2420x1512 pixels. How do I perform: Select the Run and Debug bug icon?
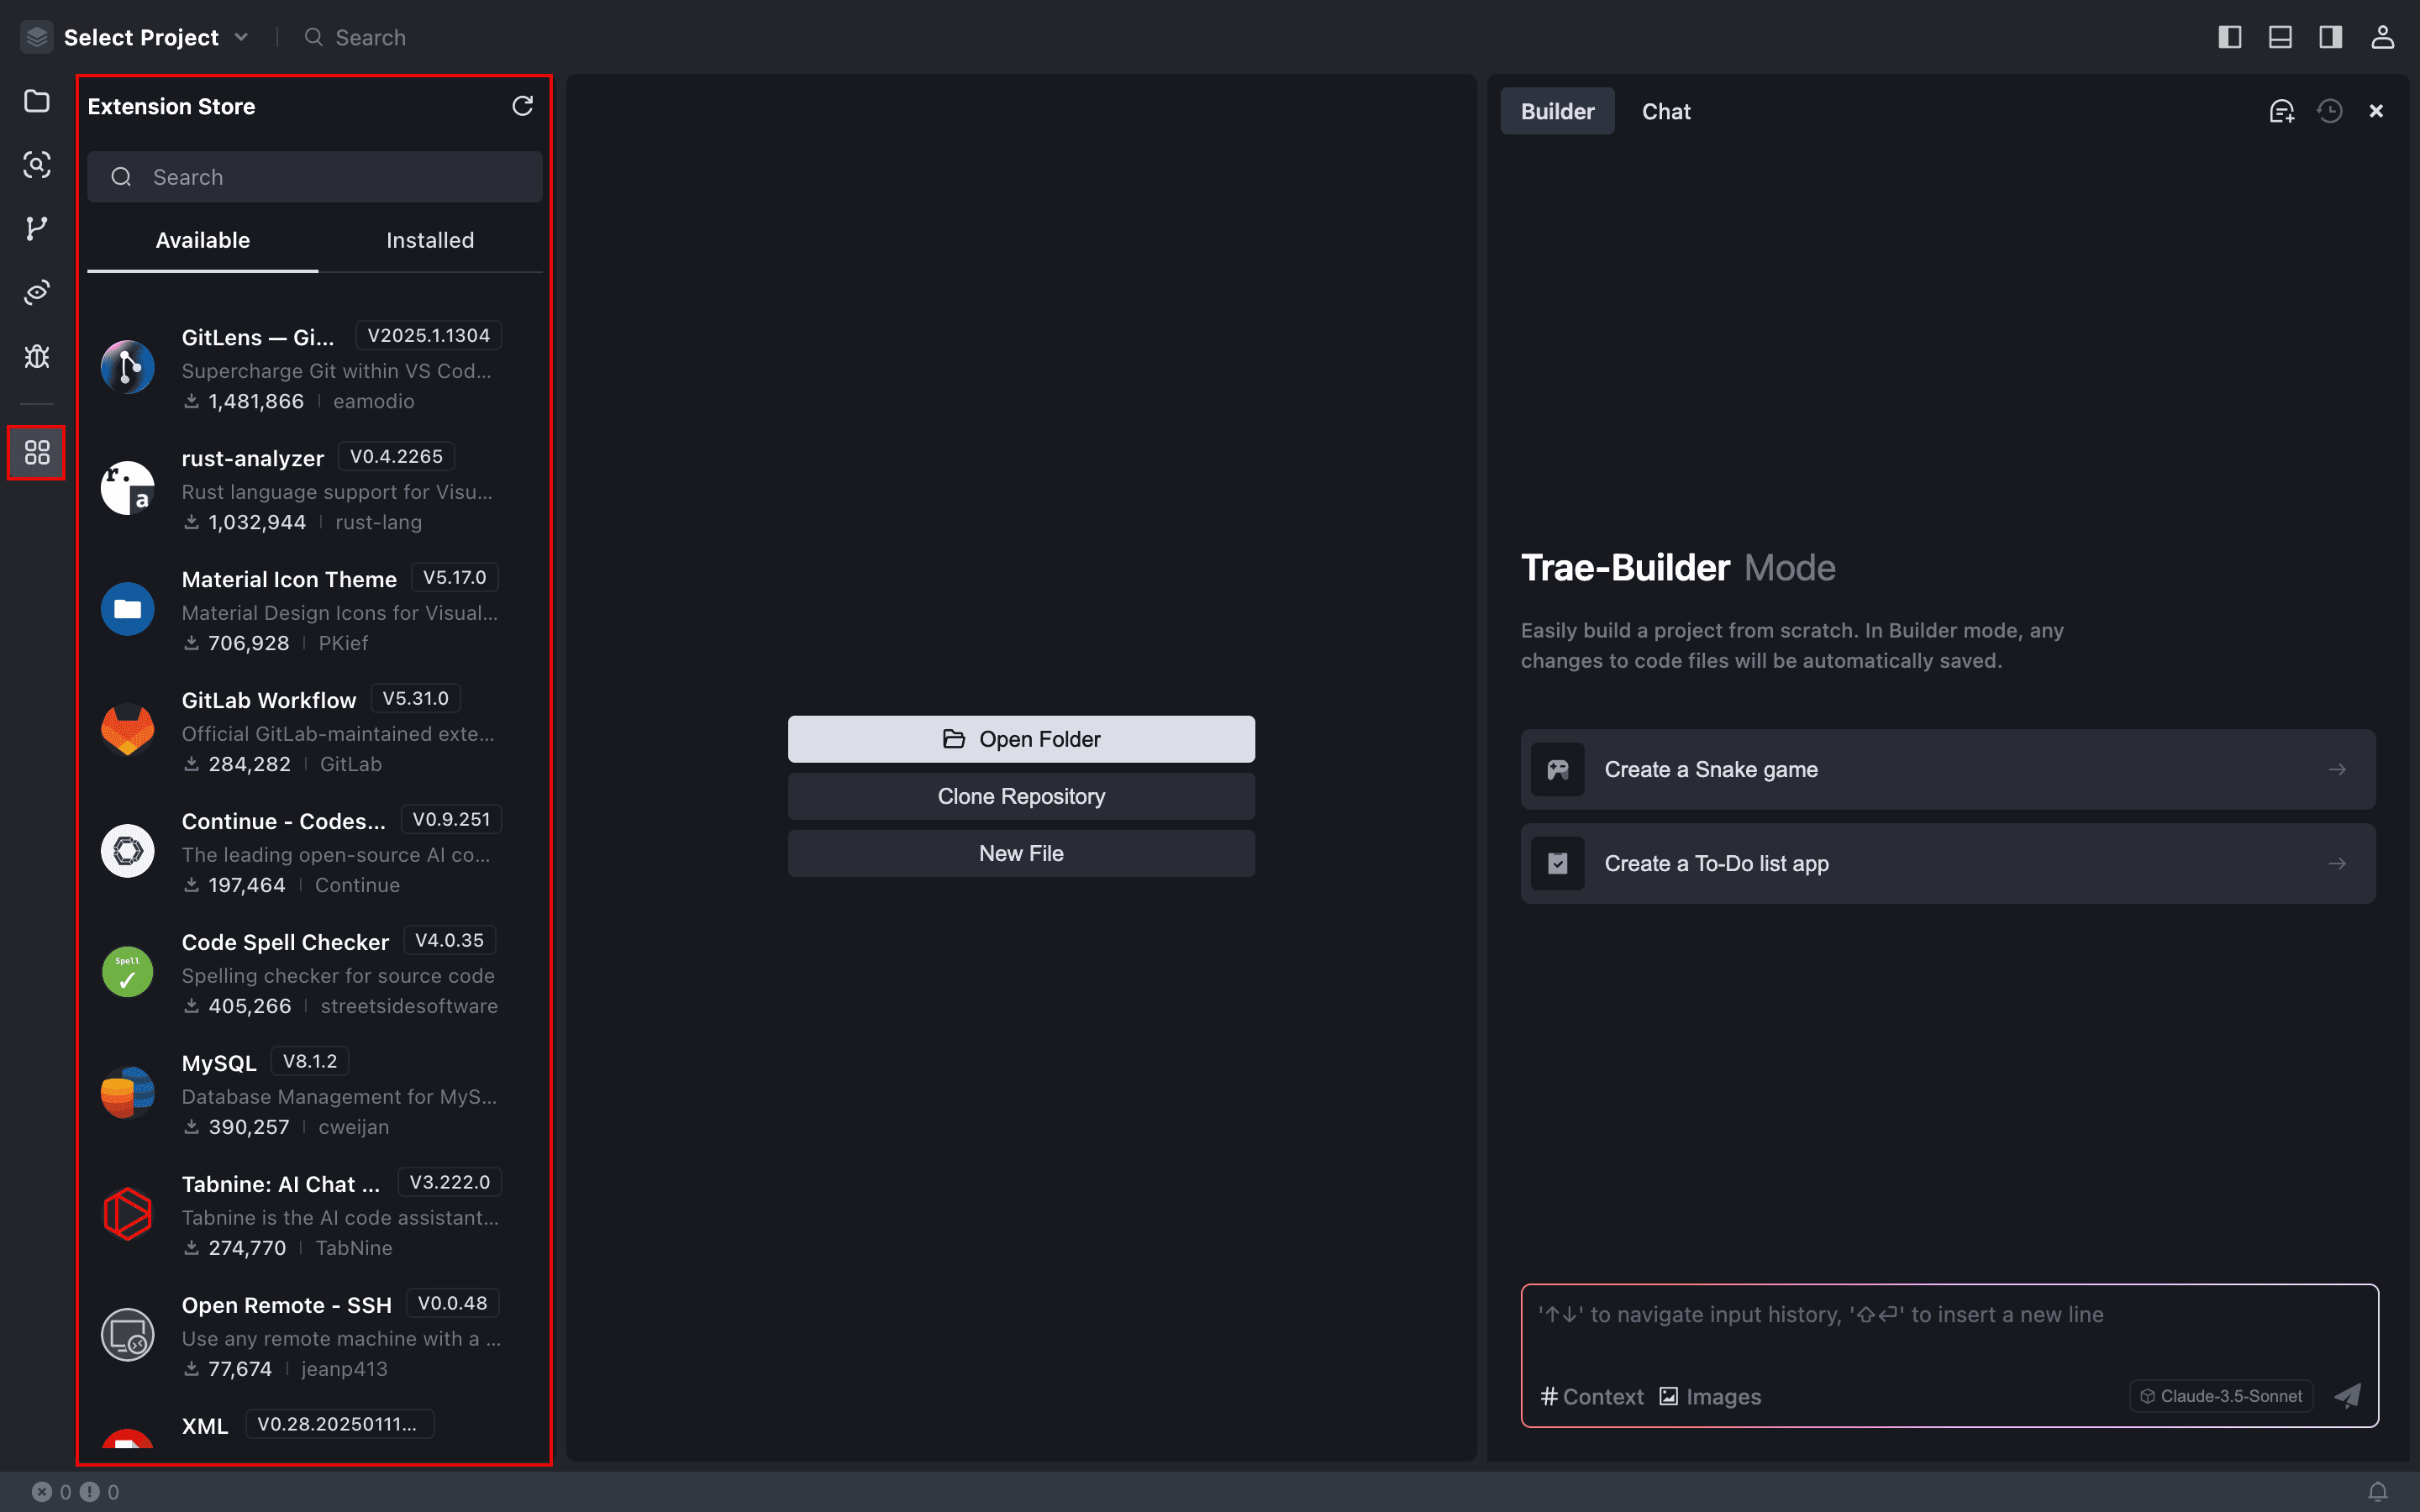click(36, 356)
